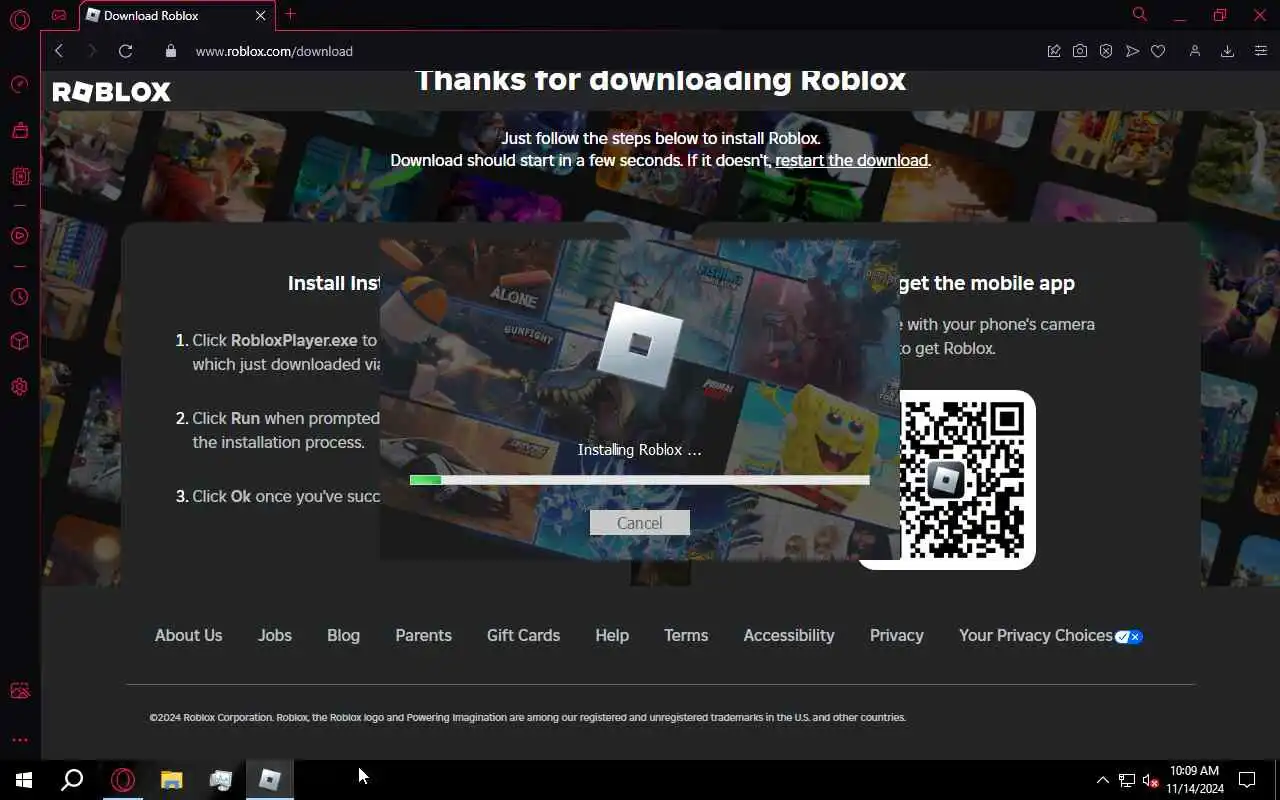Open the Opera GX main menu logo

(19, 19)
